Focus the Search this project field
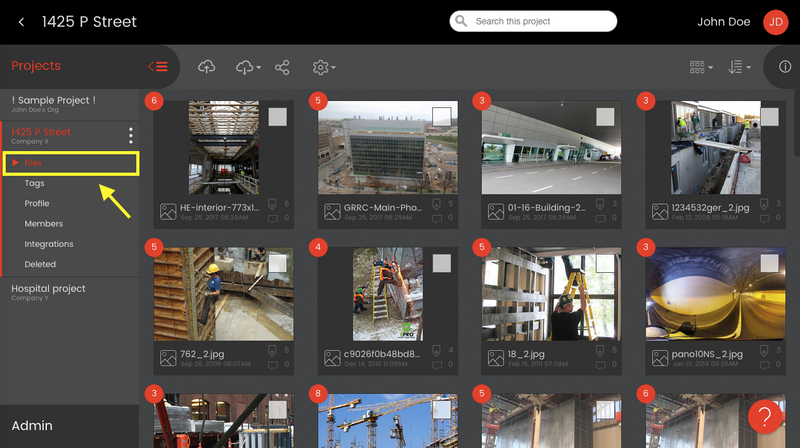The height and width of the screenshot is (448, 800). (533, 21)
